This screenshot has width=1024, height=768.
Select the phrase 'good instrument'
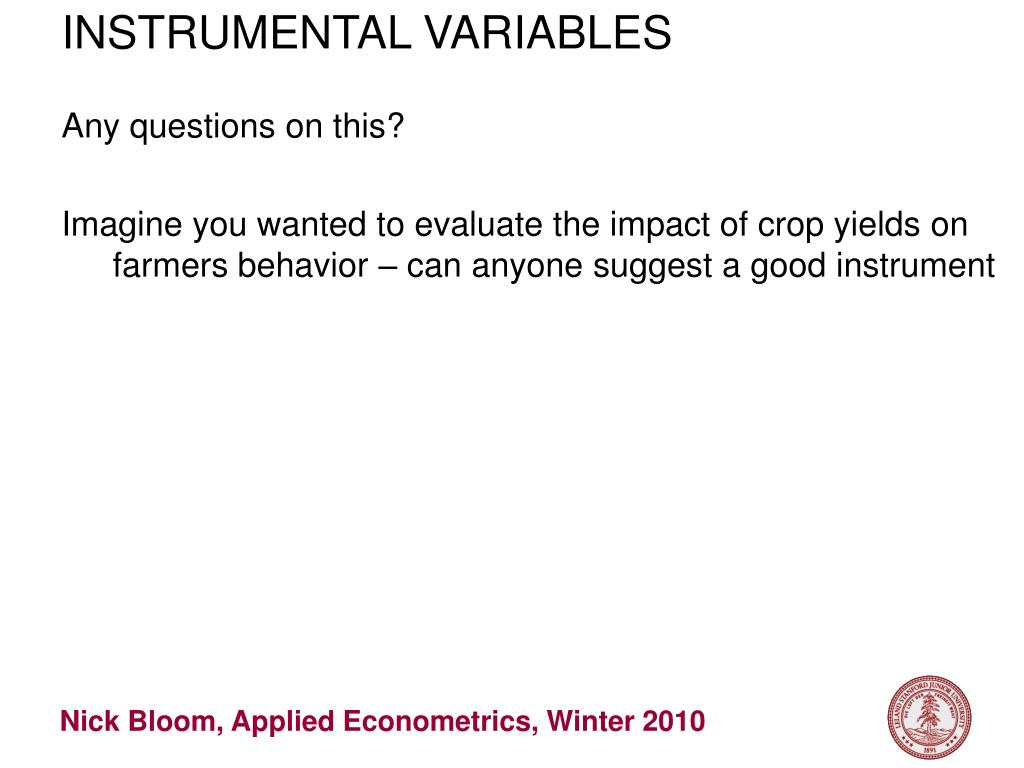pos(872,266)
